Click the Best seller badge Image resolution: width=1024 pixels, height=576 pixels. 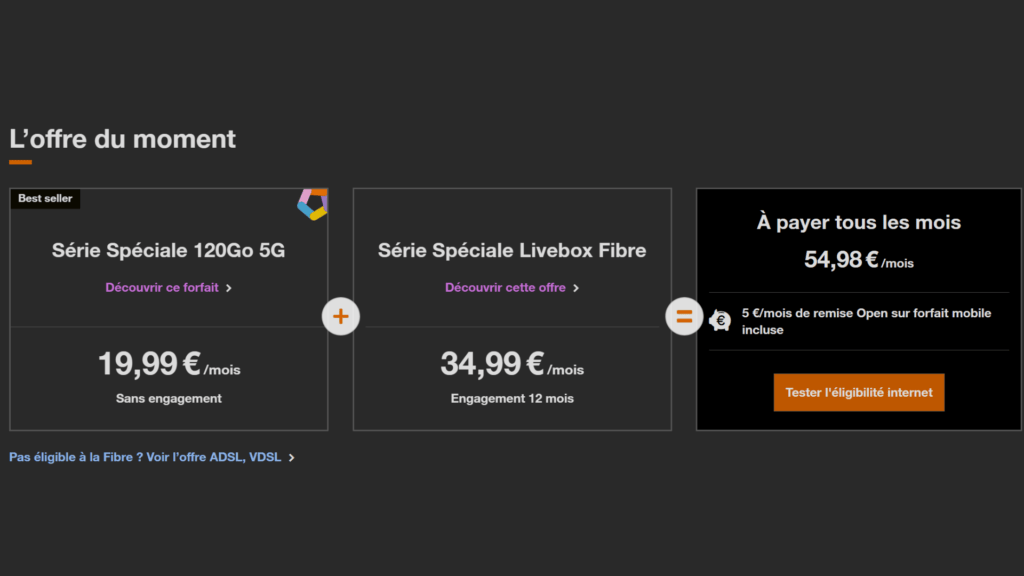tap(45, 199)
